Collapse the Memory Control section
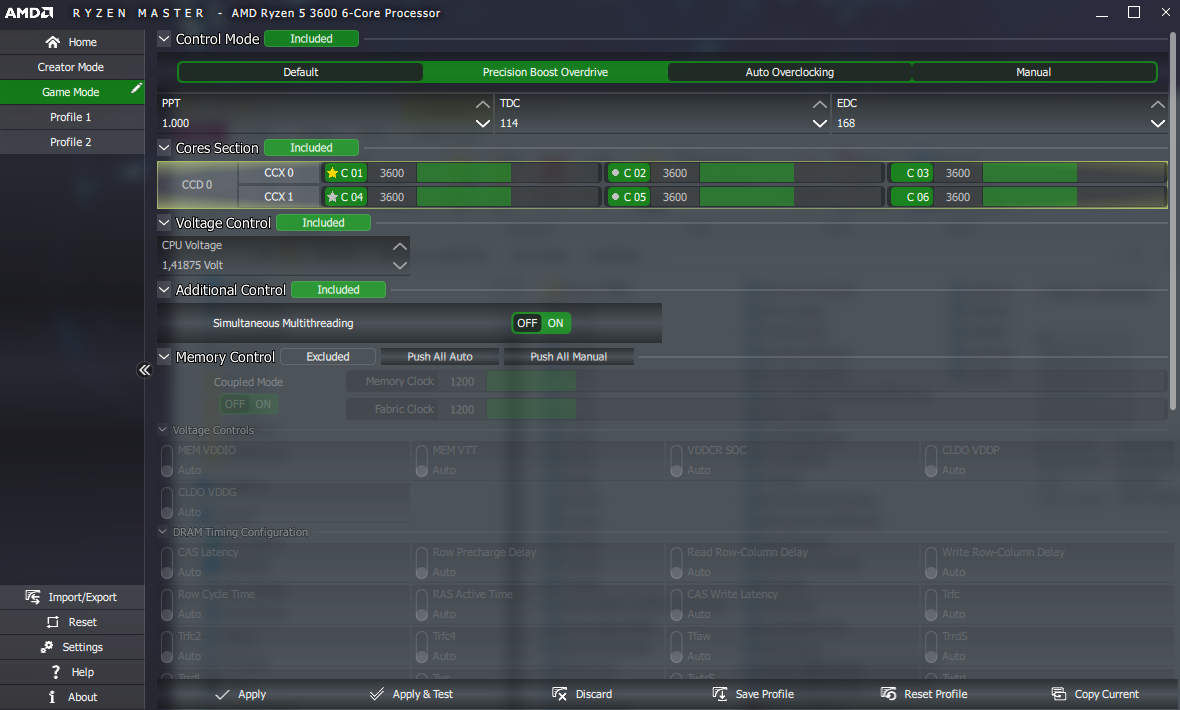This screenshot has height=710, width=1180. tap(164, 357)
